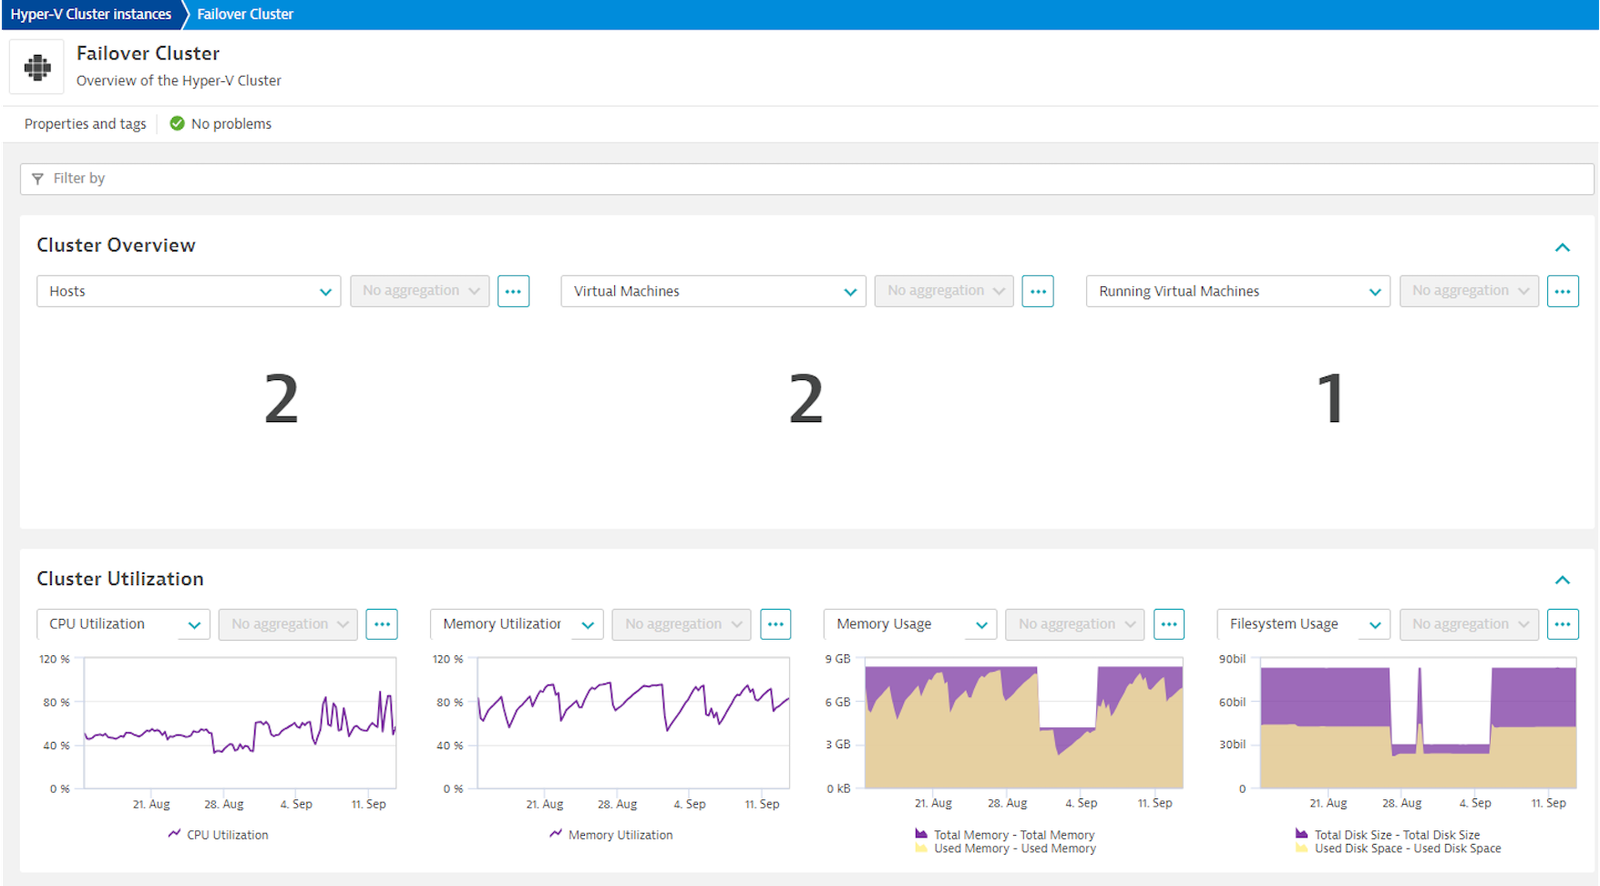Click the CPU Utilization line chart
Viewport: 1600px width, 886px height.
[x=240, y=723]
